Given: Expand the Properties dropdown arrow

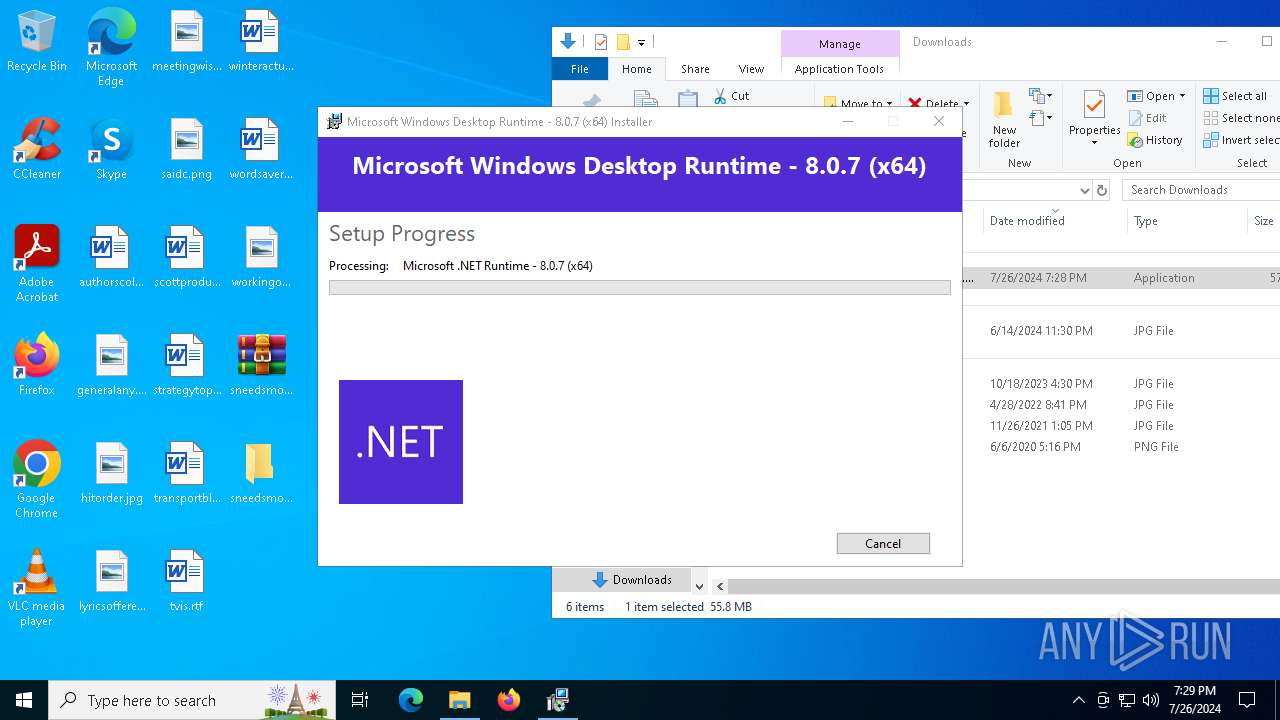Looking at the screenshot, I should (1094, 142).
